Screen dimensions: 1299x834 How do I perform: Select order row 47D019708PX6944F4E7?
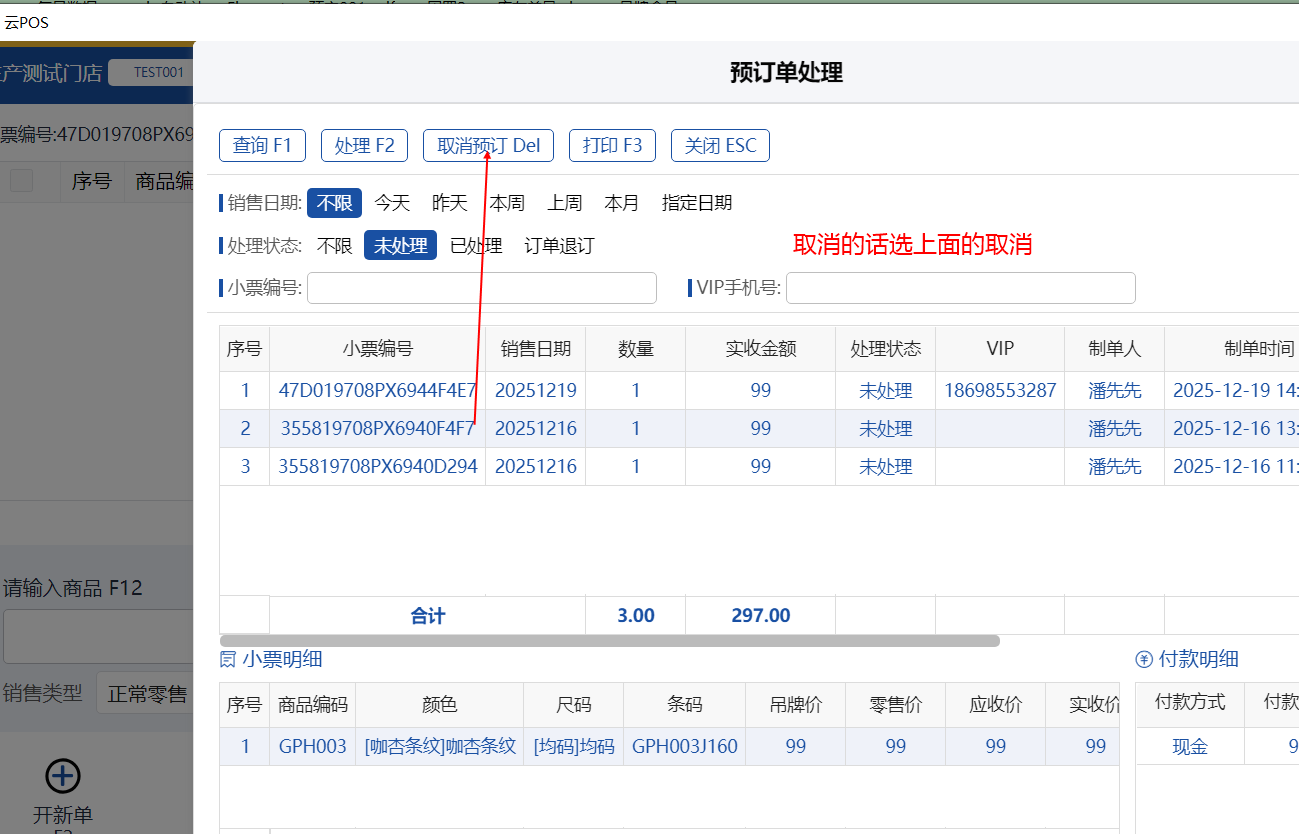[378, 391]
